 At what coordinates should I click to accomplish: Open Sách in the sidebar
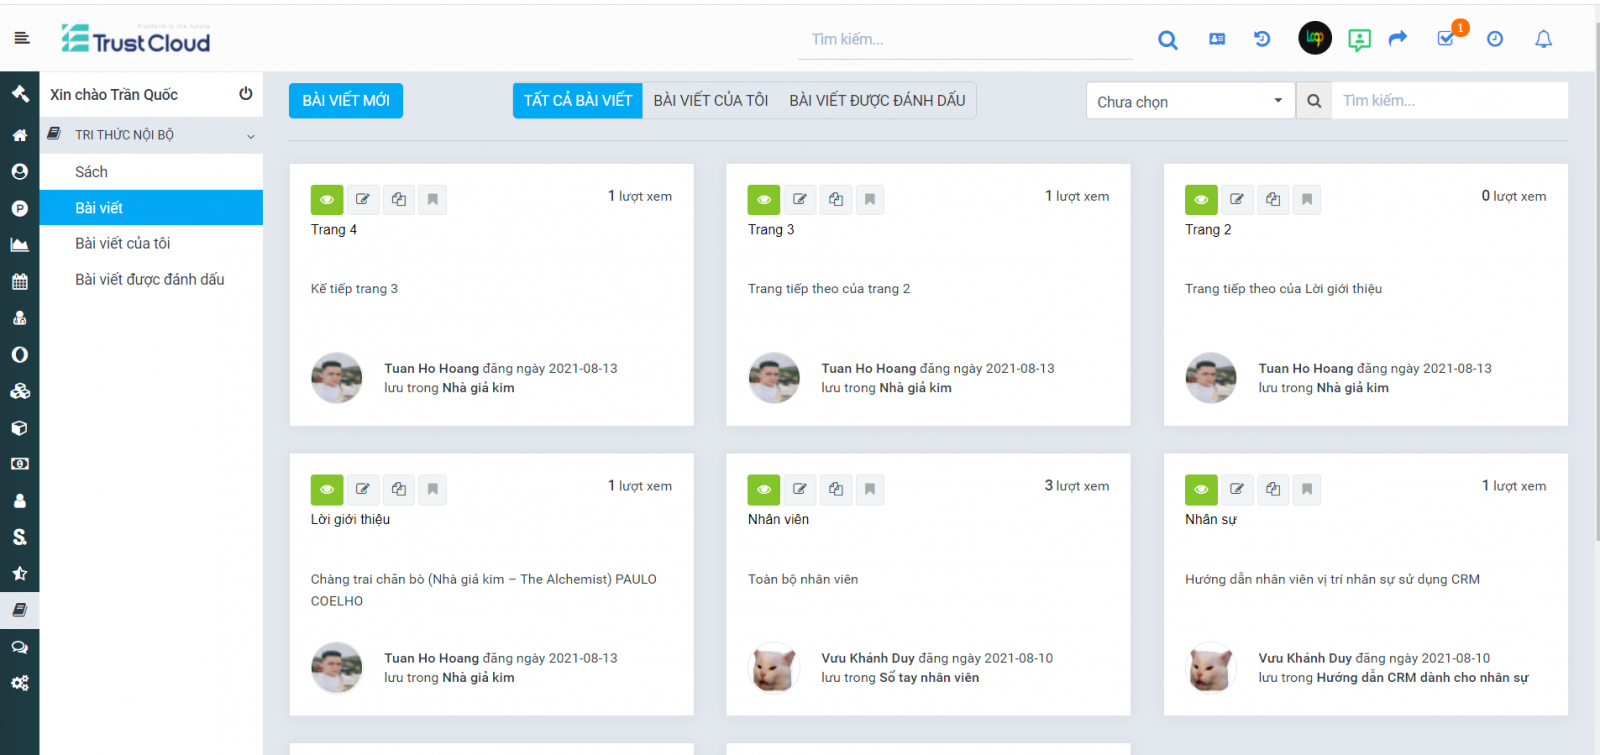[91, 172]
